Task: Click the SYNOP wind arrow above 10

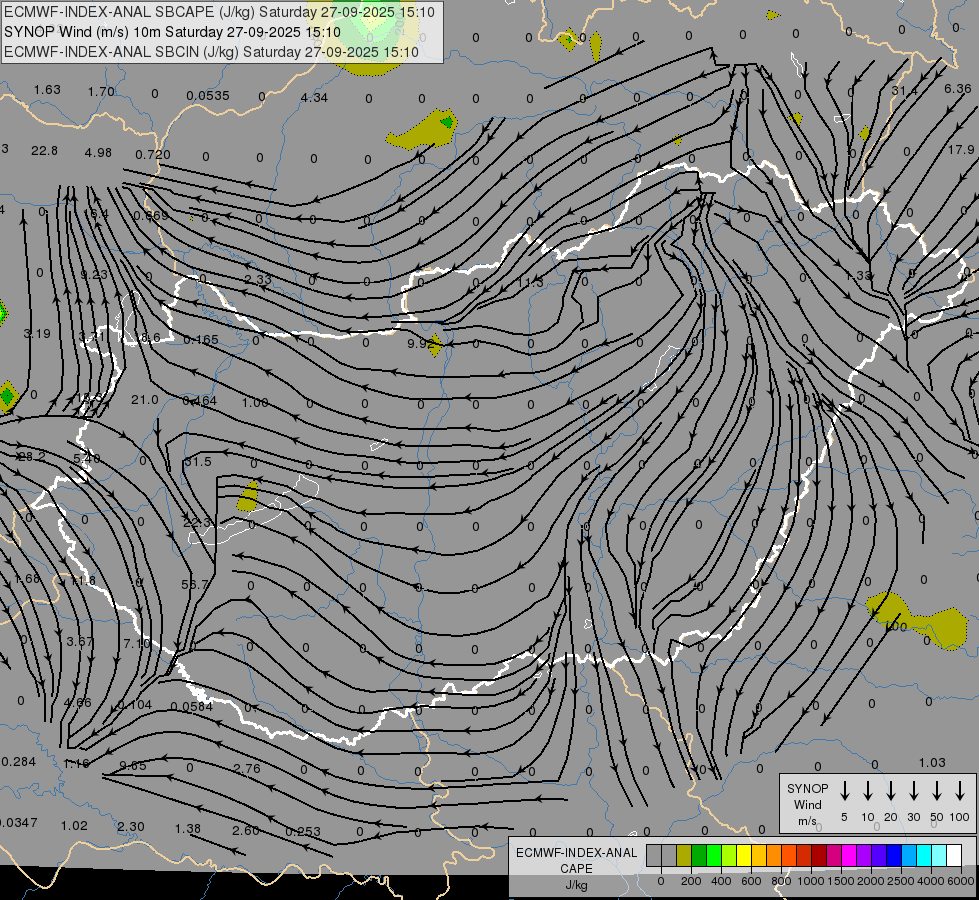Action: 867,791
